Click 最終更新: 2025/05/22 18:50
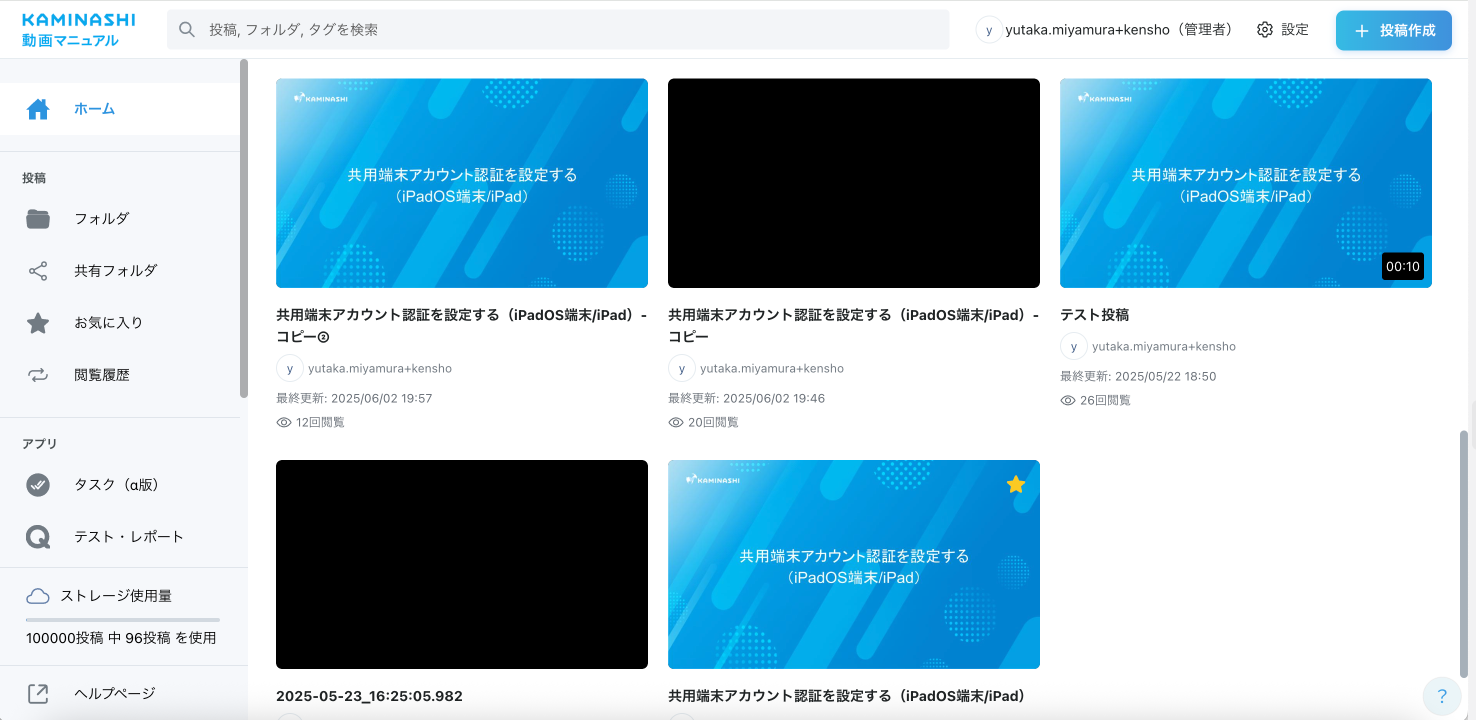 click(x=1138, y=376)
